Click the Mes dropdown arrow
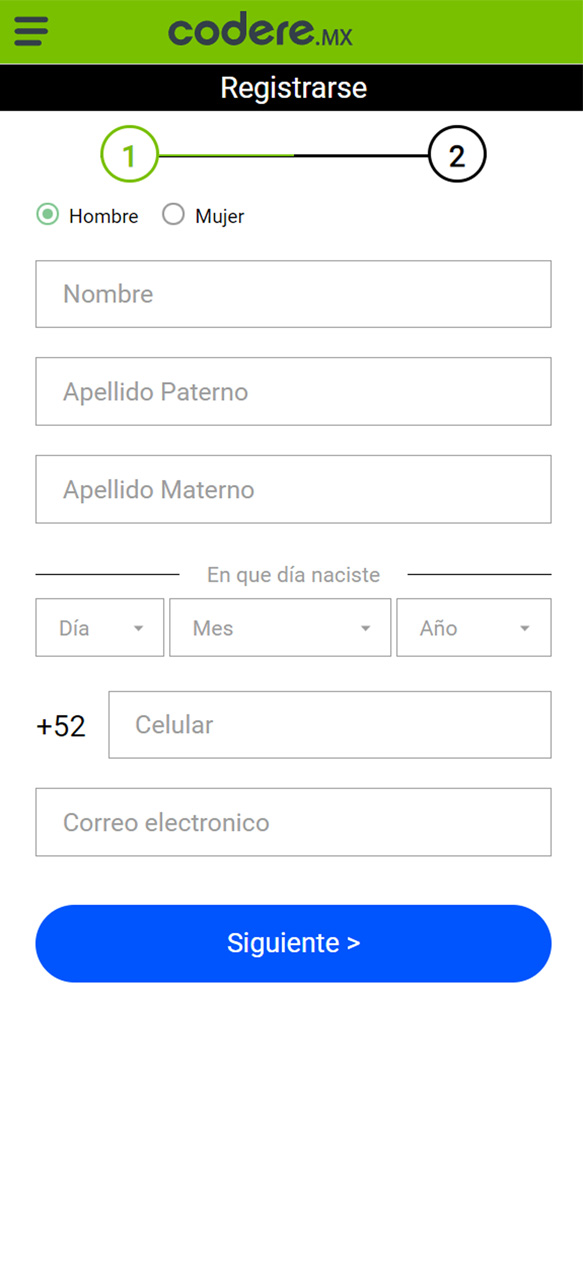This screenshot has height=1265, width=583. click(x=366, y=629)
